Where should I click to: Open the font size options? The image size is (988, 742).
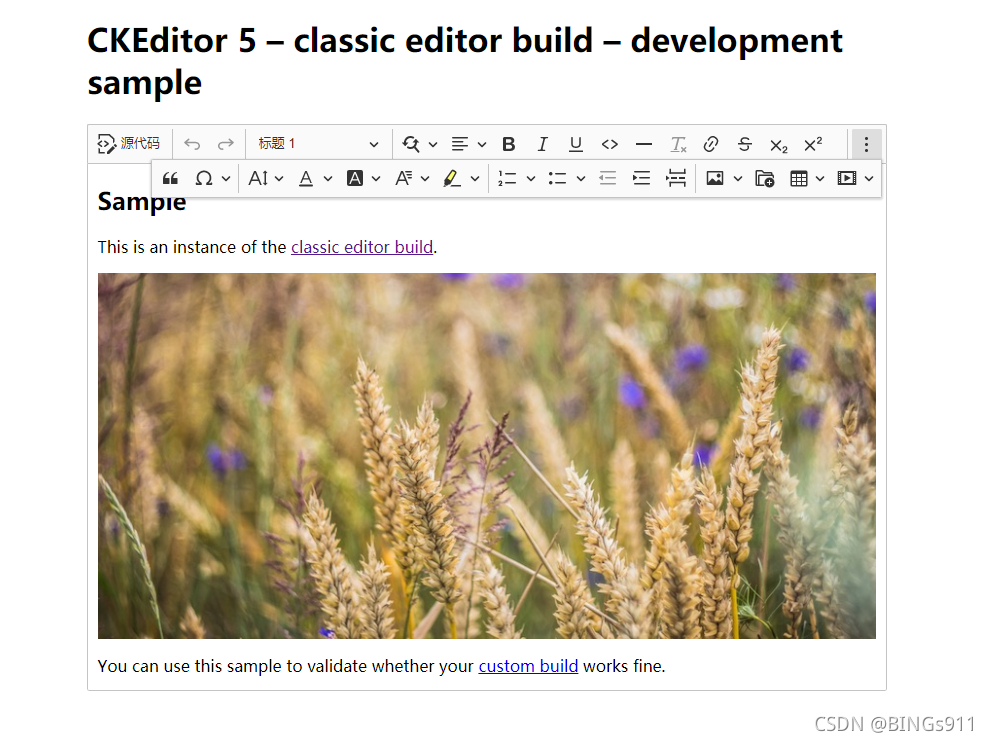(x=258, y=178)
